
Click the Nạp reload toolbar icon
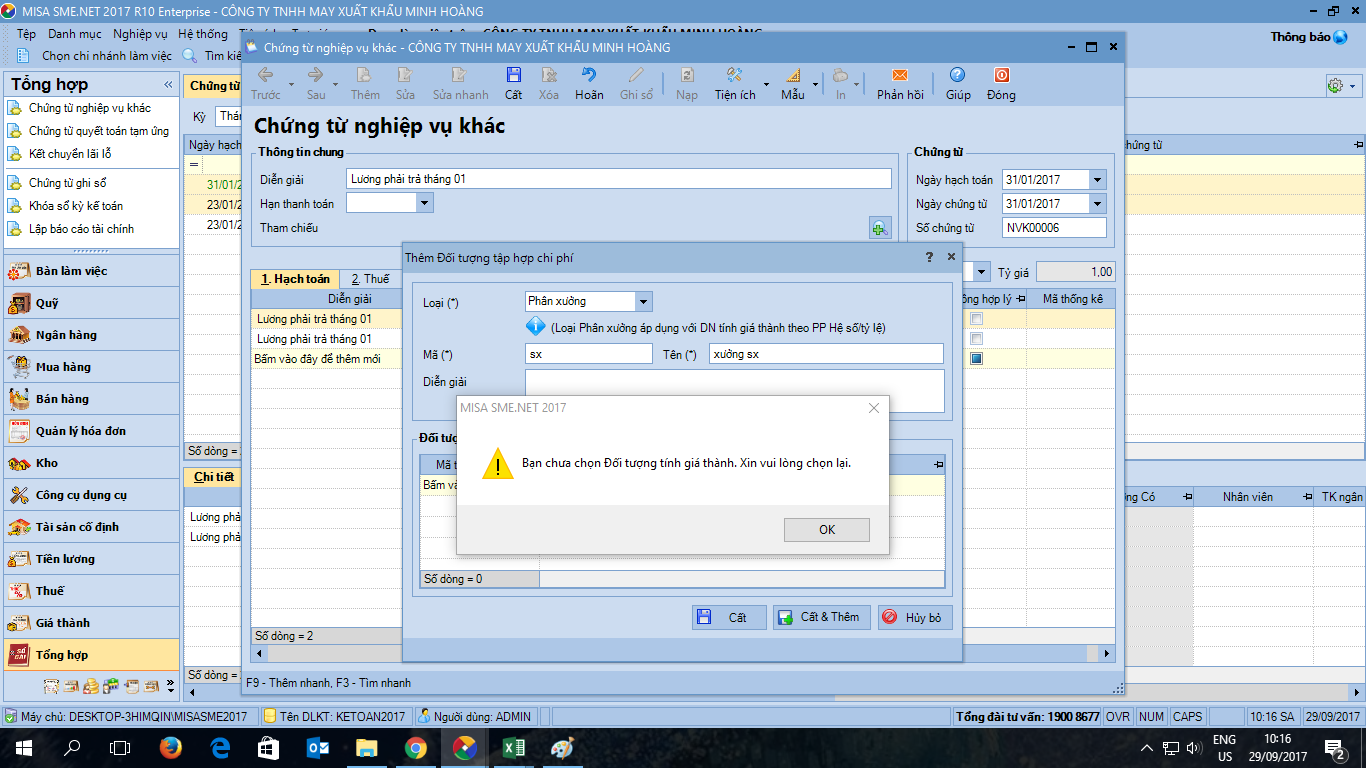coord(687,75)
